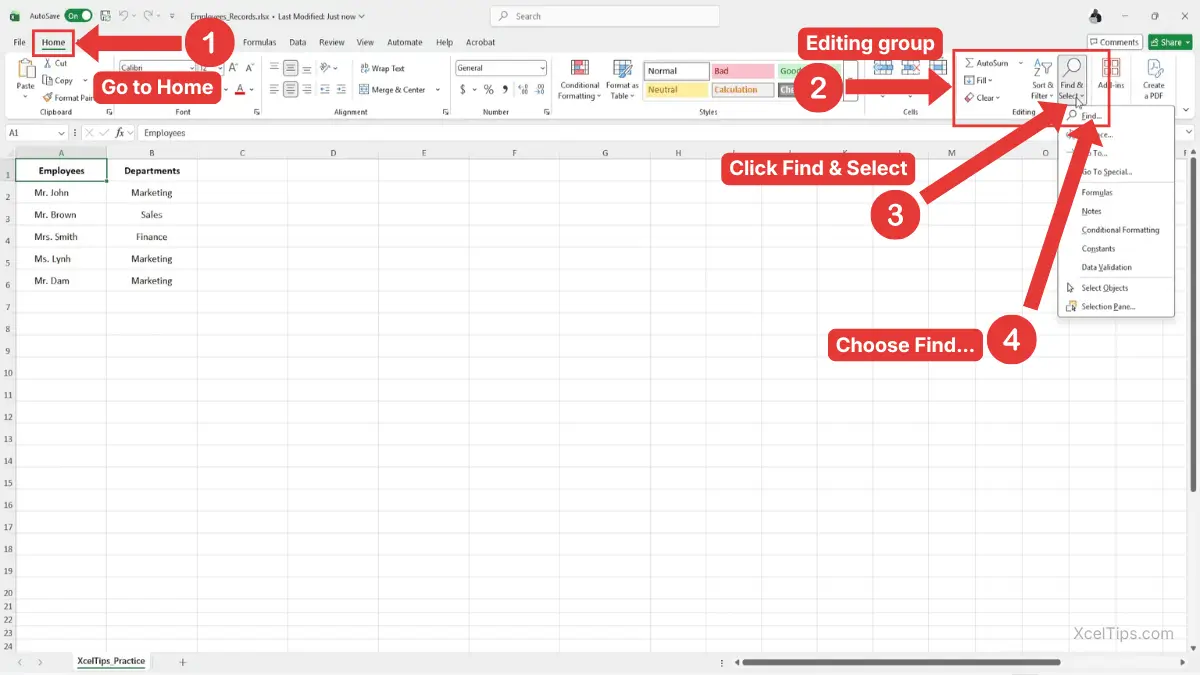Click the Comments button
The image size is (1200, 675).
pos(1114,42)
